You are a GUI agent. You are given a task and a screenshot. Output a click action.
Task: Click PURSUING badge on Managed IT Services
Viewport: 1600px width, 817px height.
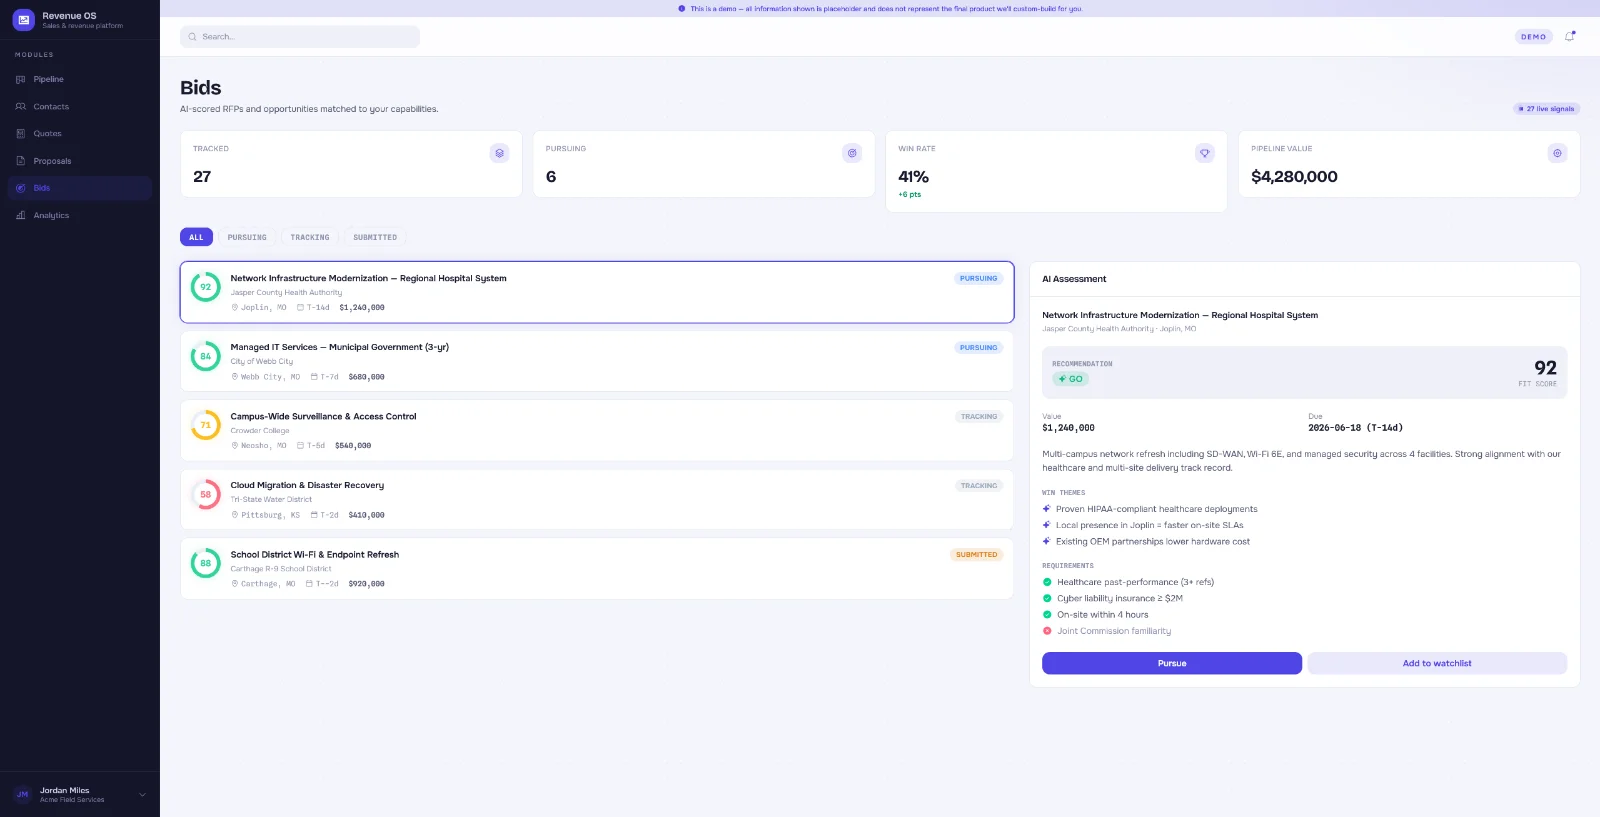pos(978,348)
